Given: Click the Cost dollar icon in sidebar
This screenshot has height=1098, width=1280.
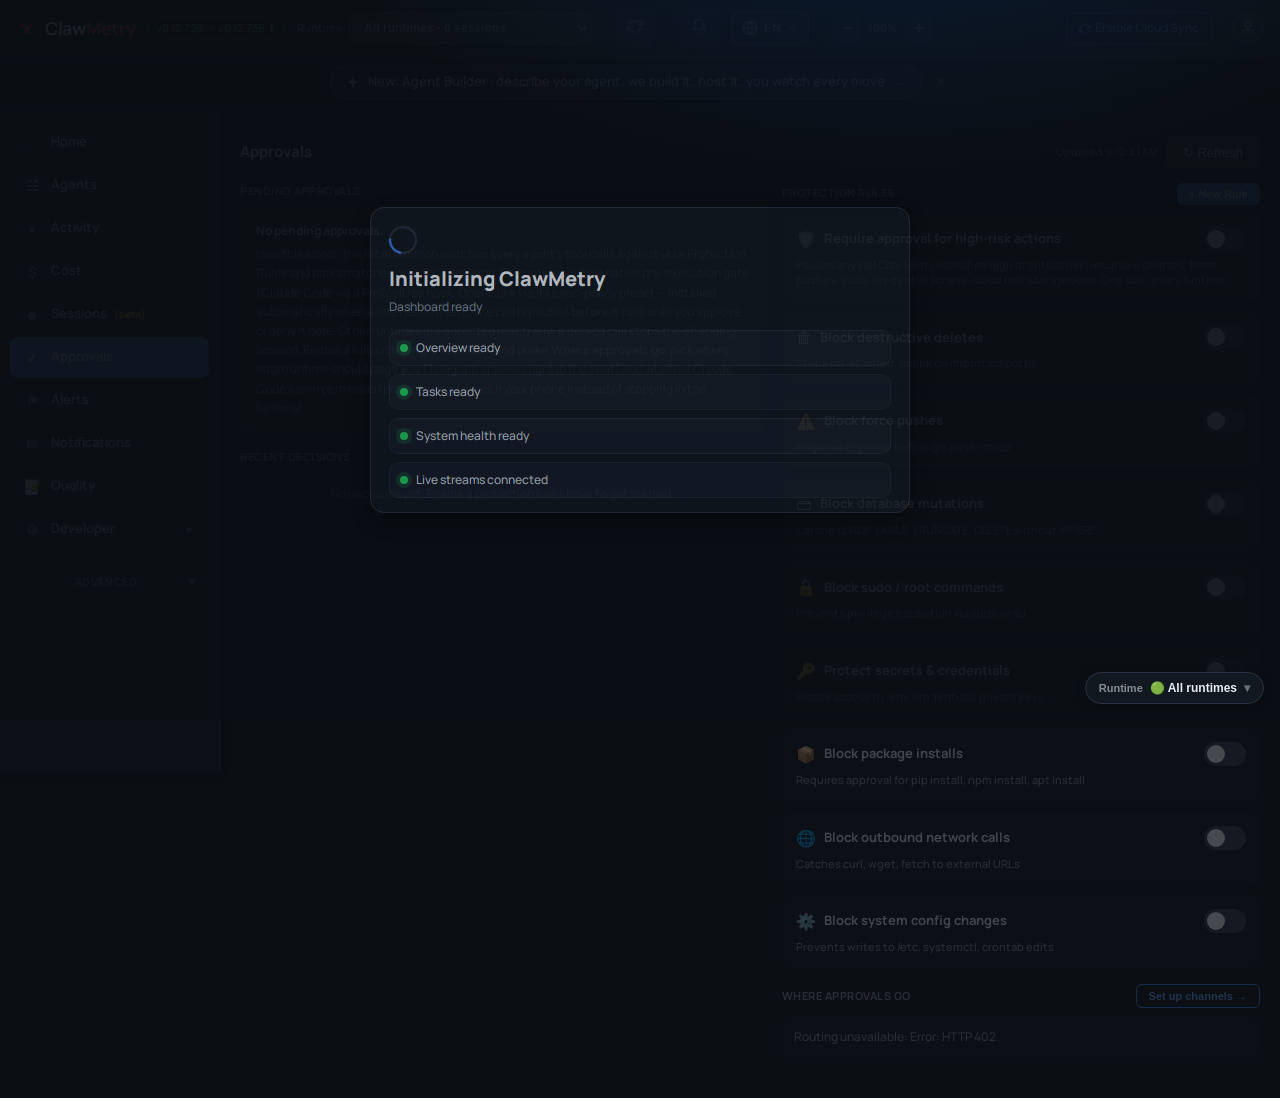Looking at the screenshot, I should point(32,271).
